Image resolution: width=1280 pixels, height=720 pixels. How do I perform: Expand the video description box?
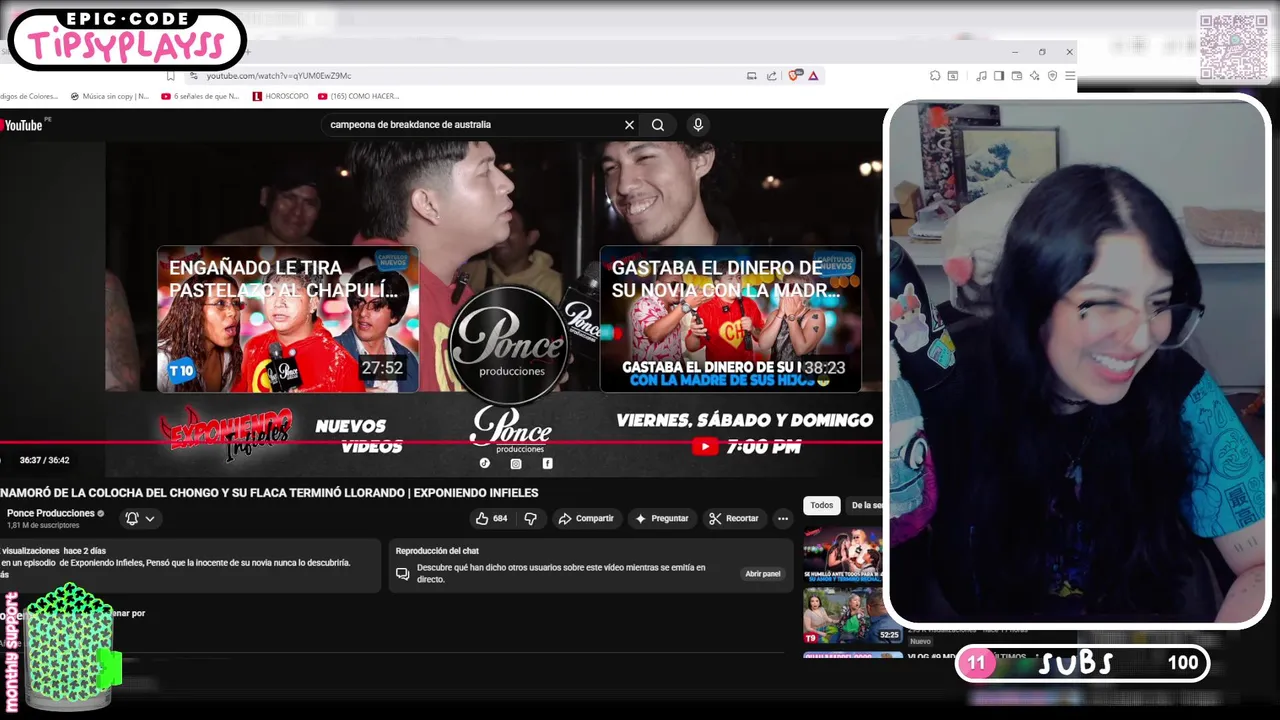pyautogui.click(x=190, y=565)
